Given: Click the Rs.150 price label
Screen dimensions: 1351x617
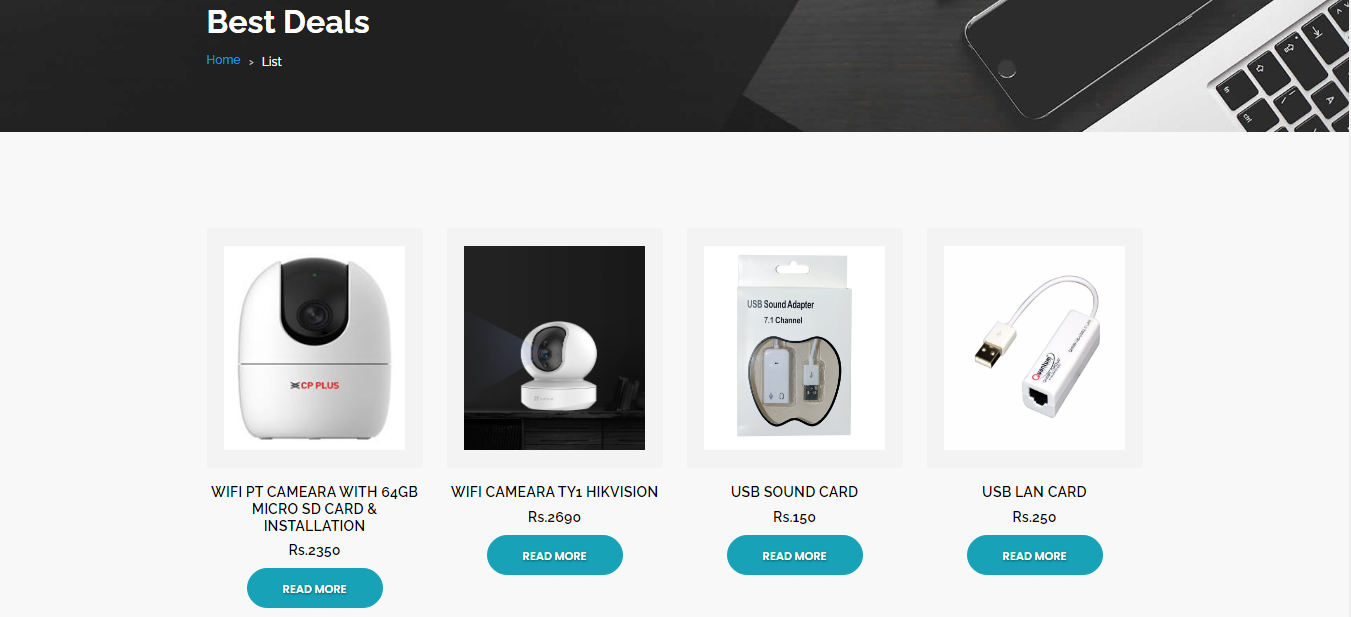Looking at the screenshot, I should point(794,517).
